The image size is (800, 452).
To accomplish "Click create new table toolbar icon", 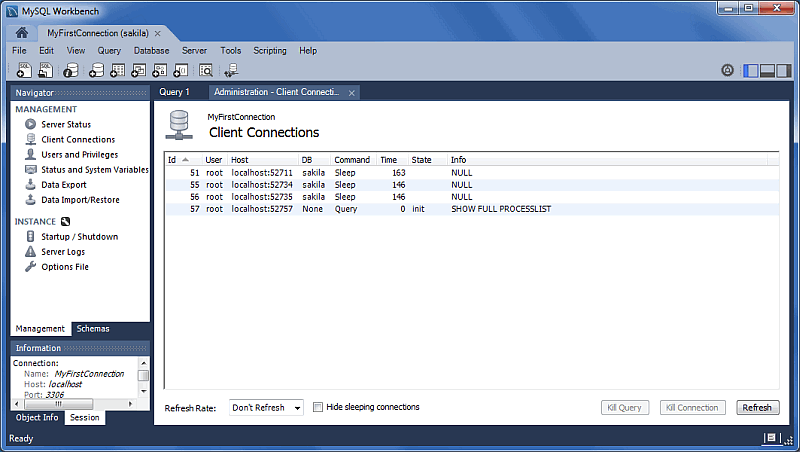I will click(117, 70).
